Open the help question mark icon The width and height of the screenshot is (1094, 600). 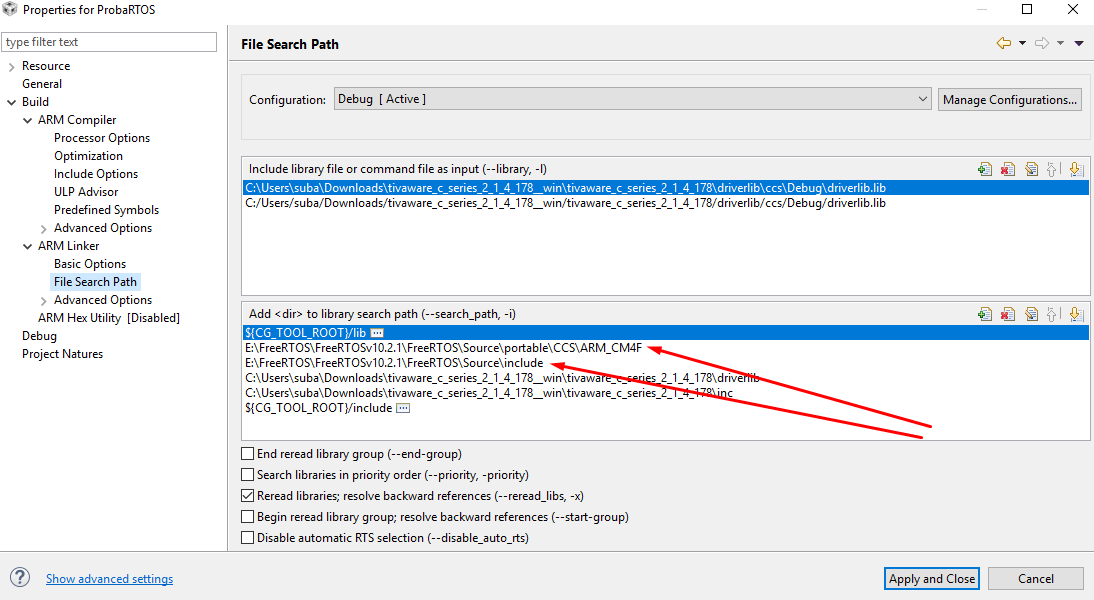point(20,578)
